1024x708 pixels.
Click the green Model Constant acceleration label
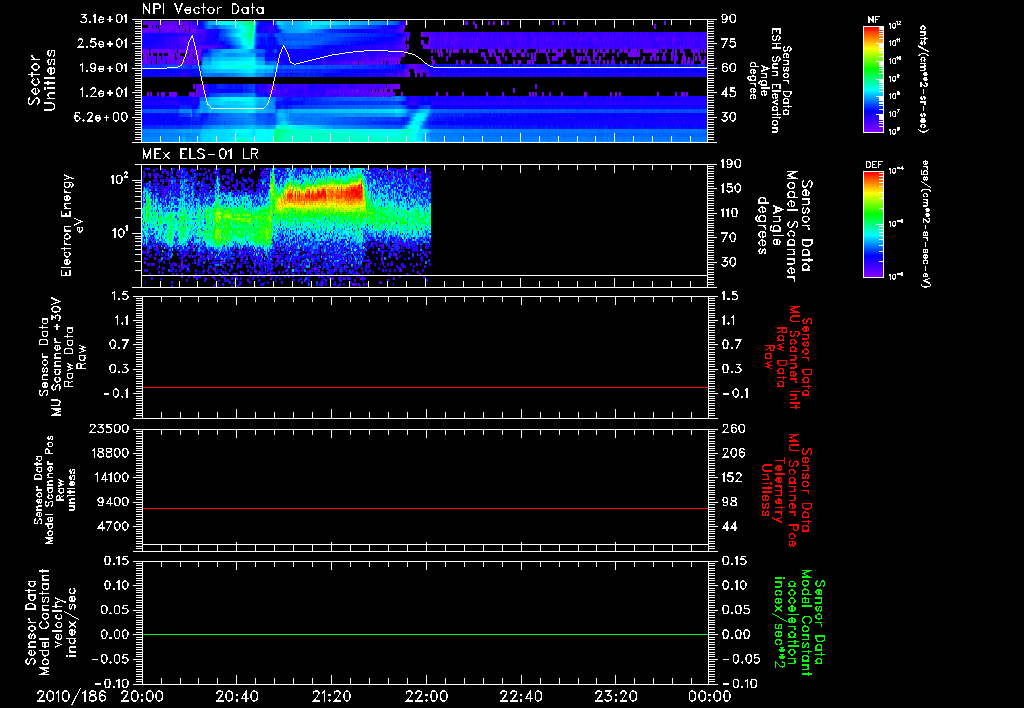[799, 623]
